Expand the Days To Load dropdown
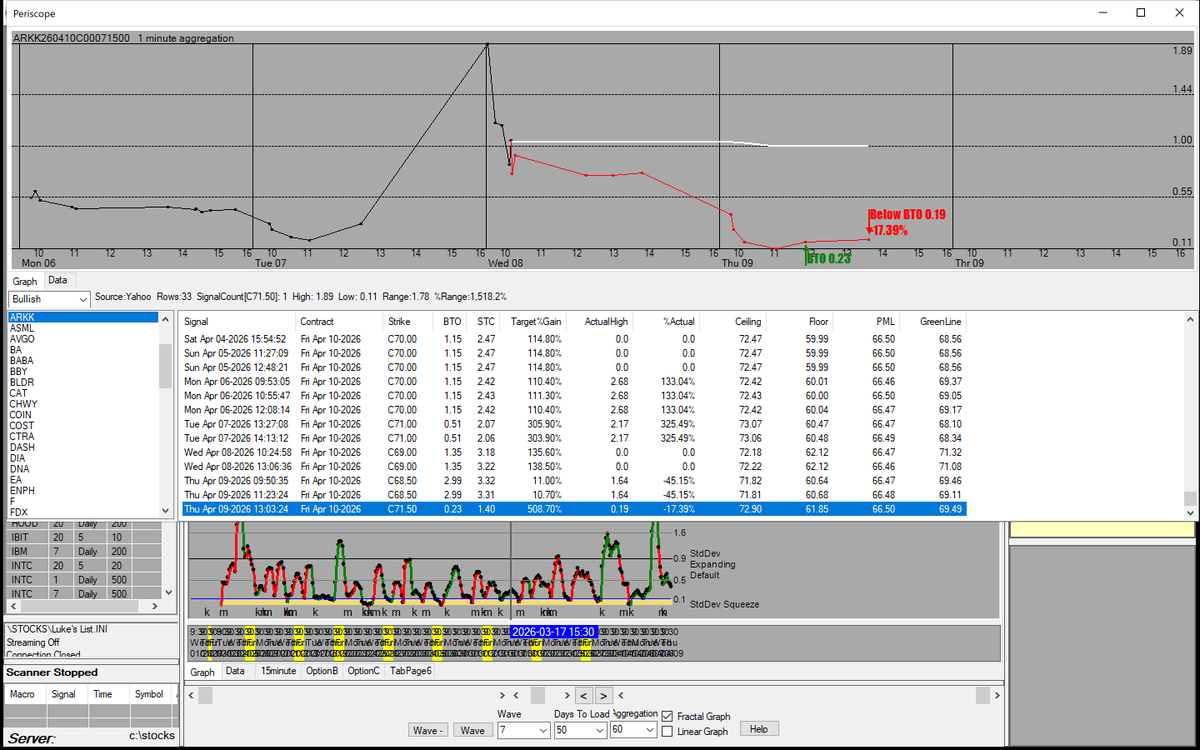This screenshot has height=750, width=1200. (580, 730)
